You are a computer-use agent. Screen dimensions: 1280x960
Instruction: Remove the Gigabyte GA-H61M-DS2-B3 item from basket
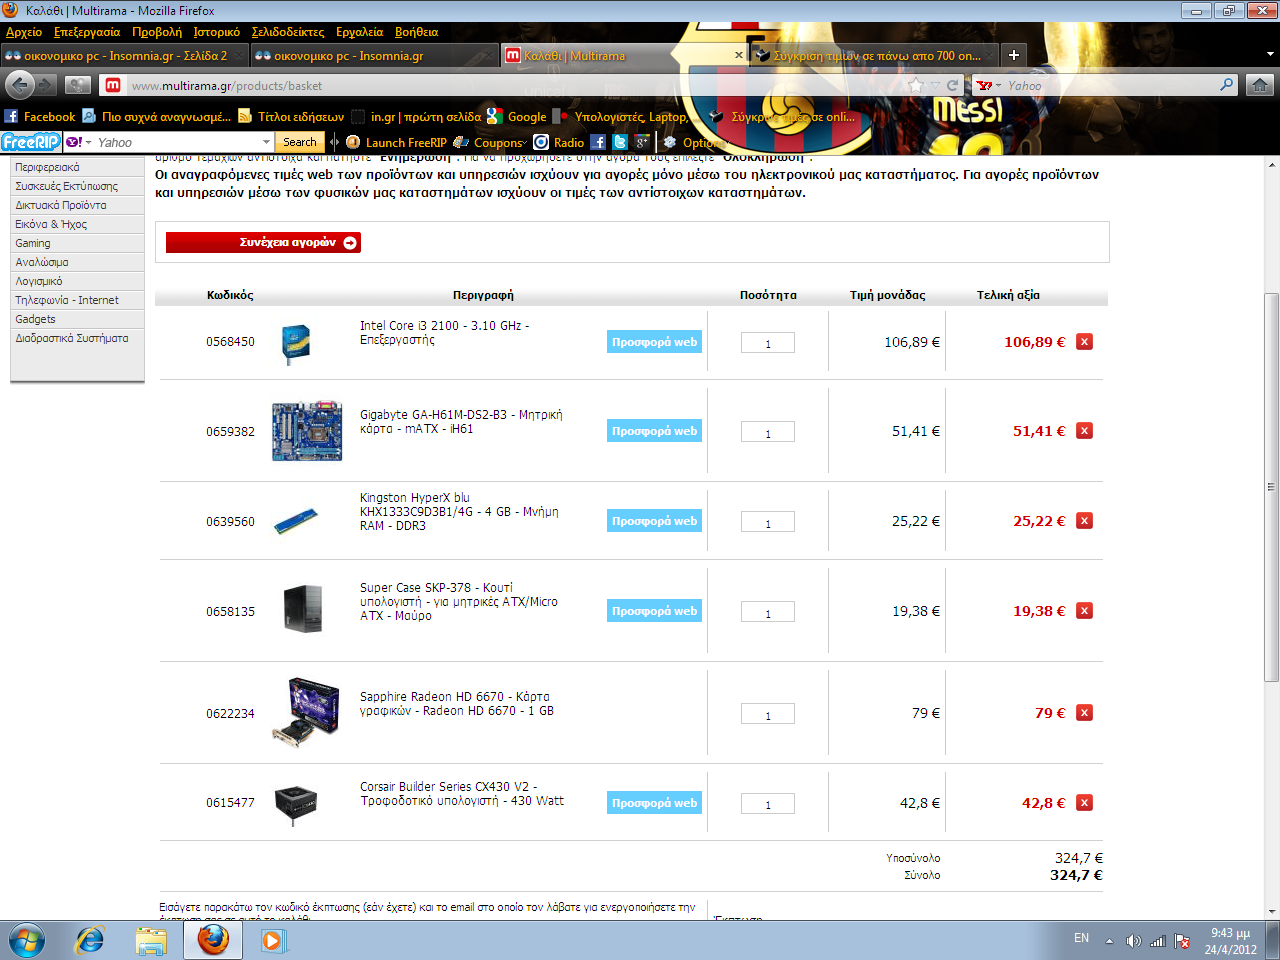[x=1084, y=431]
